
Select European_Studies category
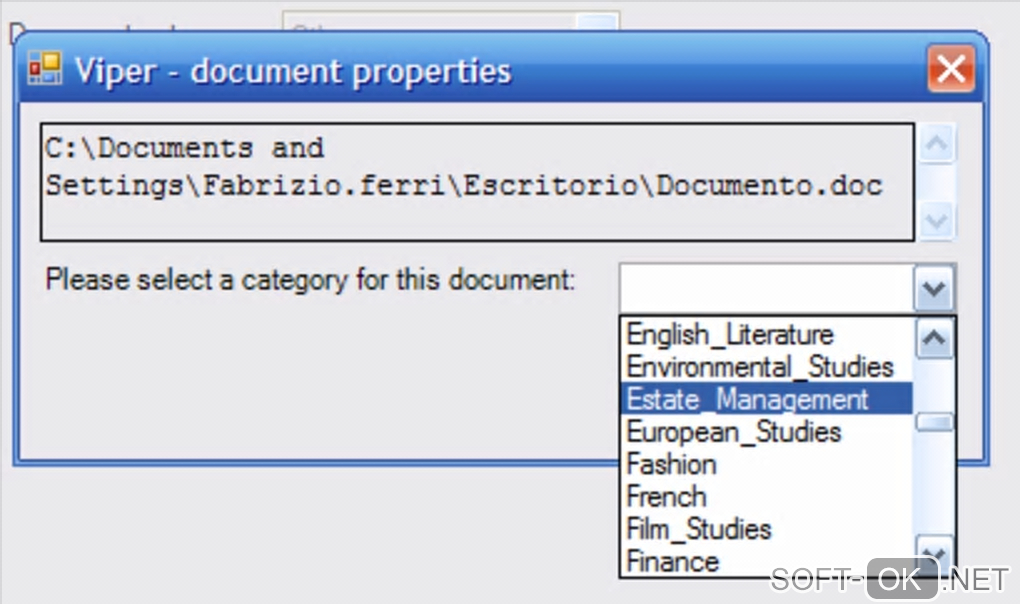[734, 432]
